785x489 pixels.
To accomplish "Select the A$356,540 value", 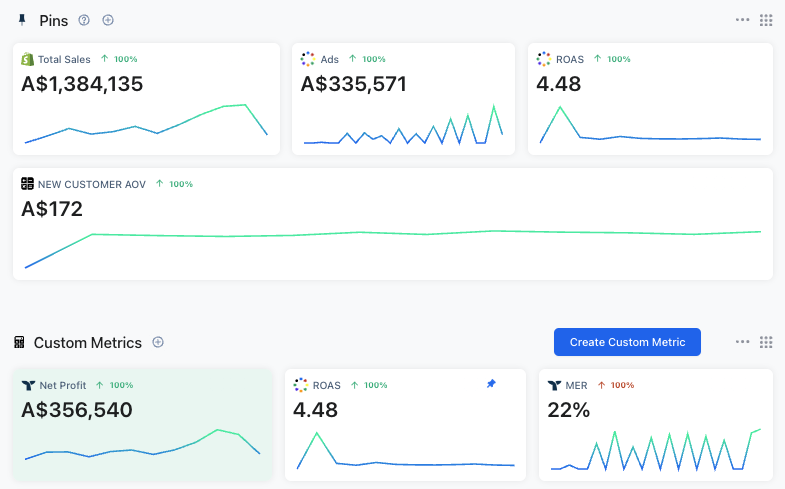I will pos(77,410).
